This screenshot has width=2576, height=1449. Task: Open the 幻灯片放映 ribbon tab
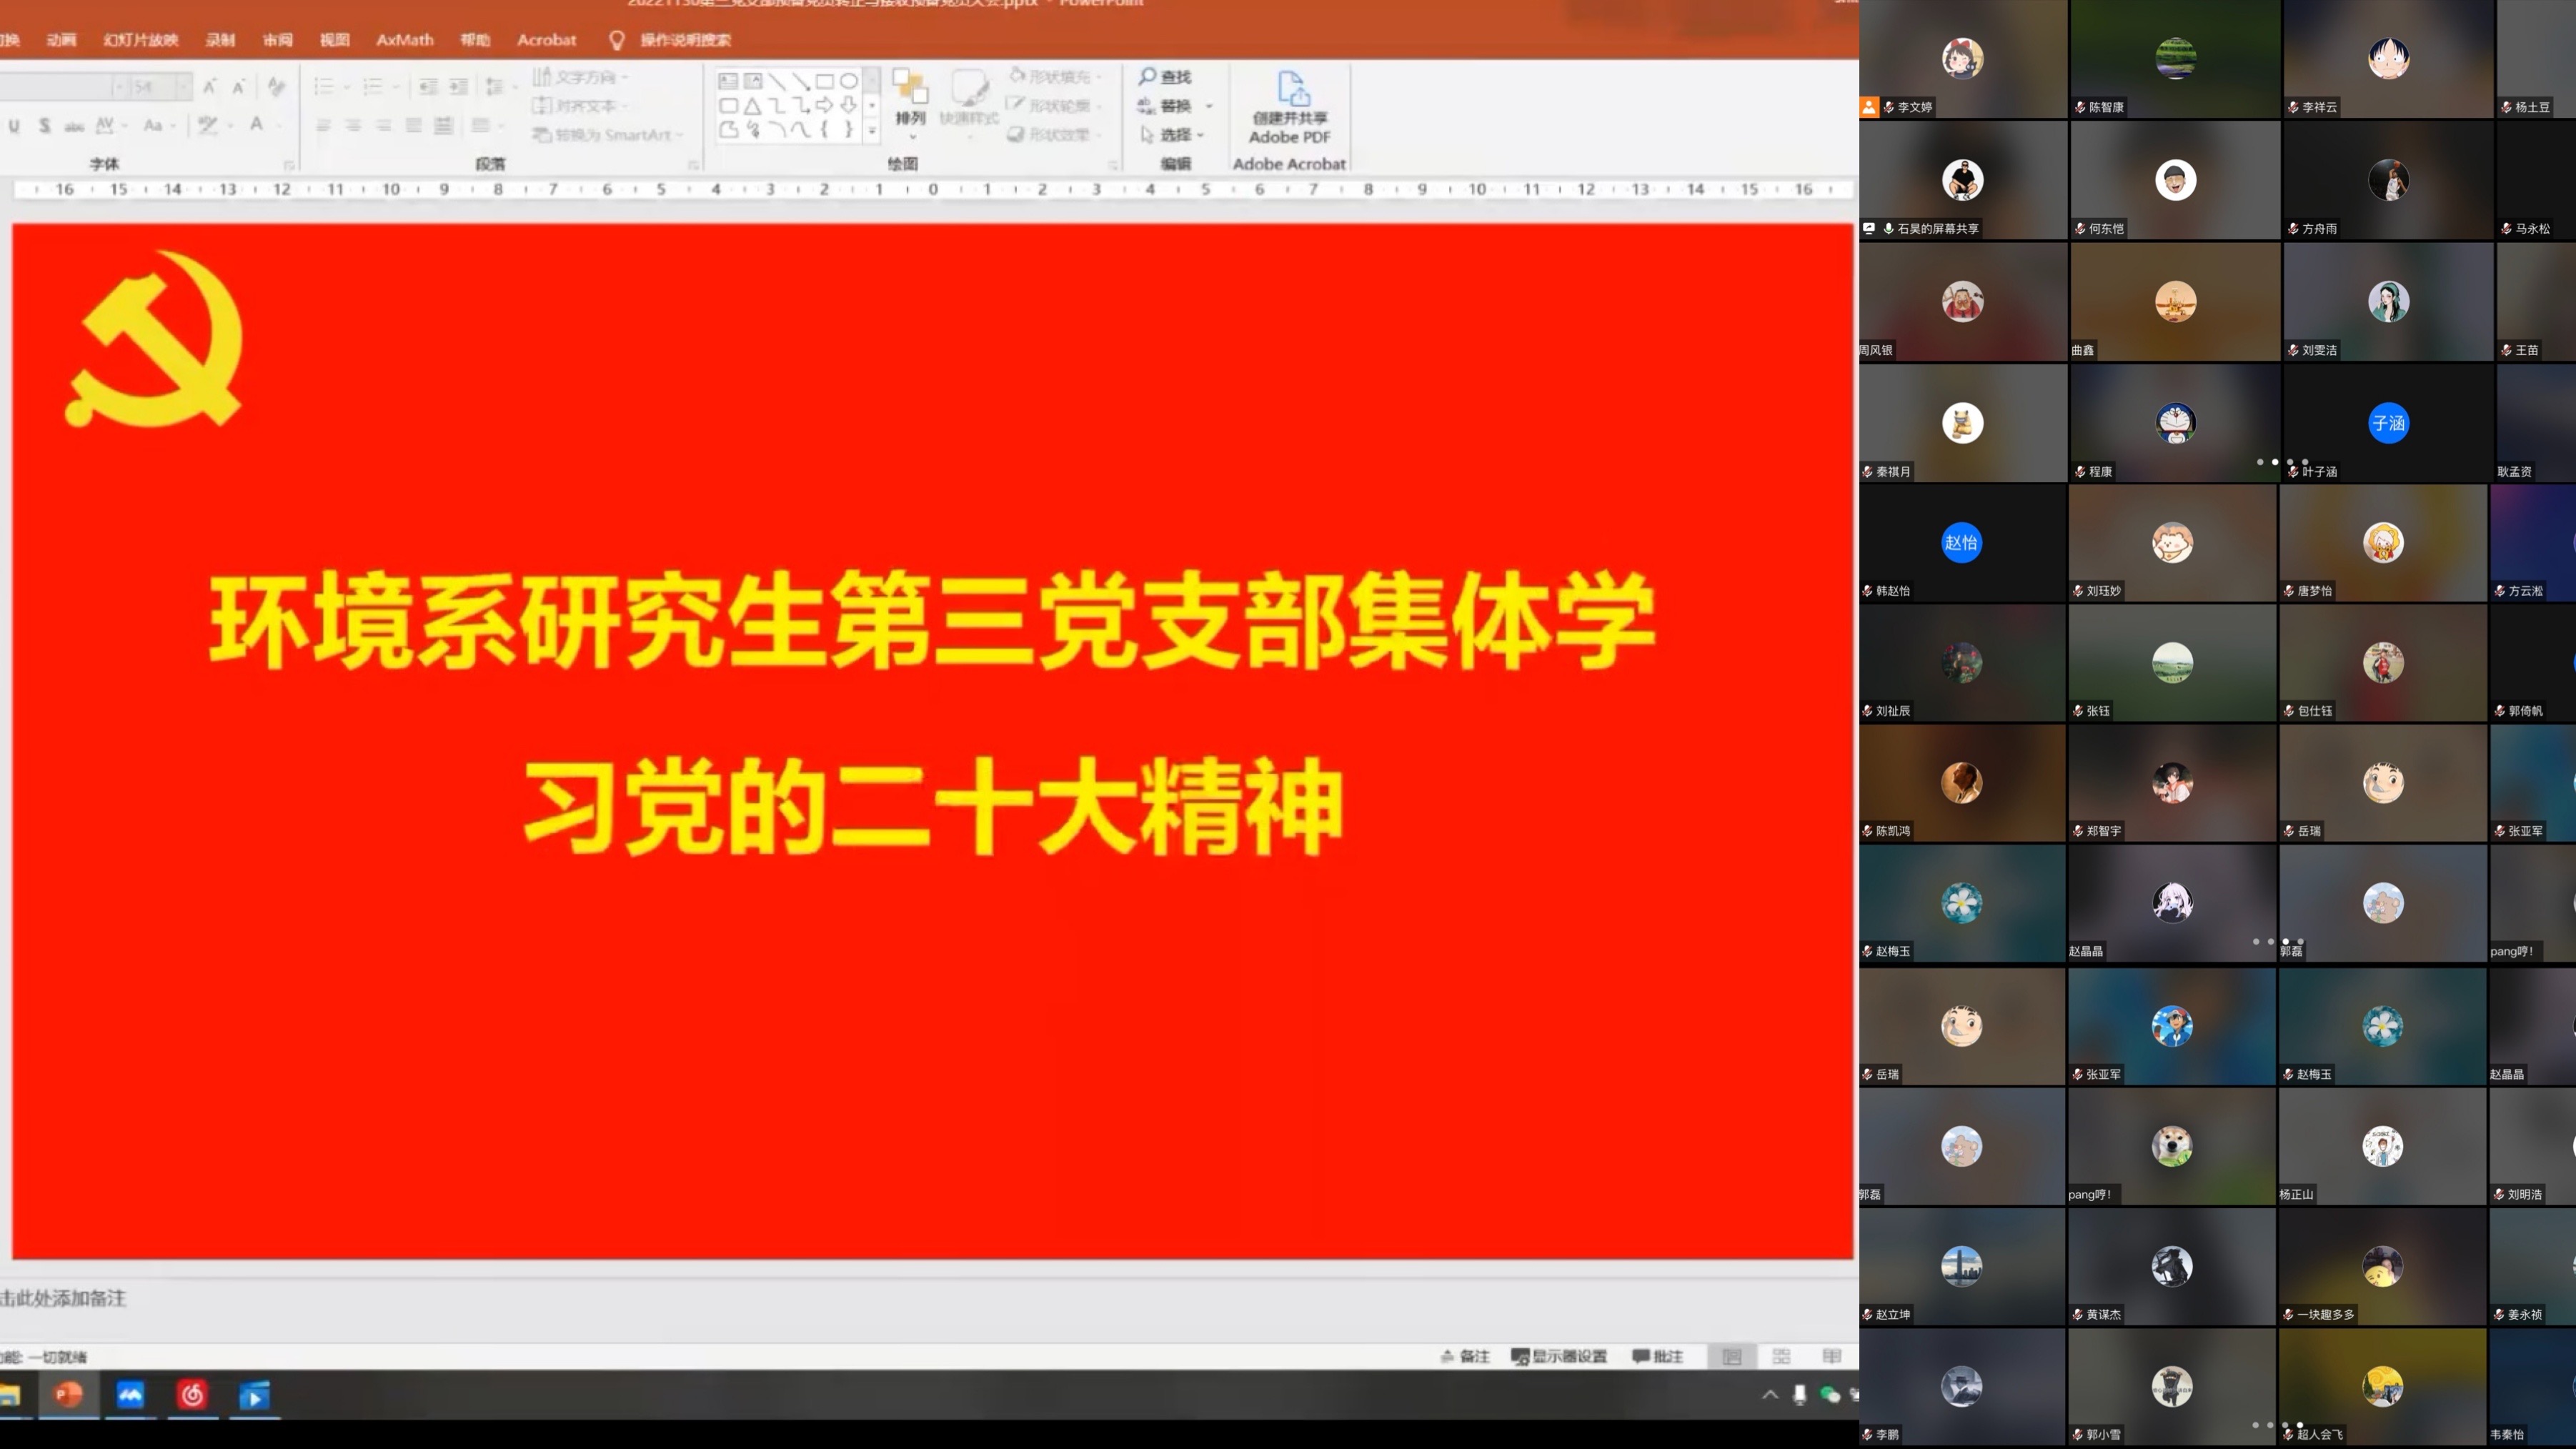(140, 40)
